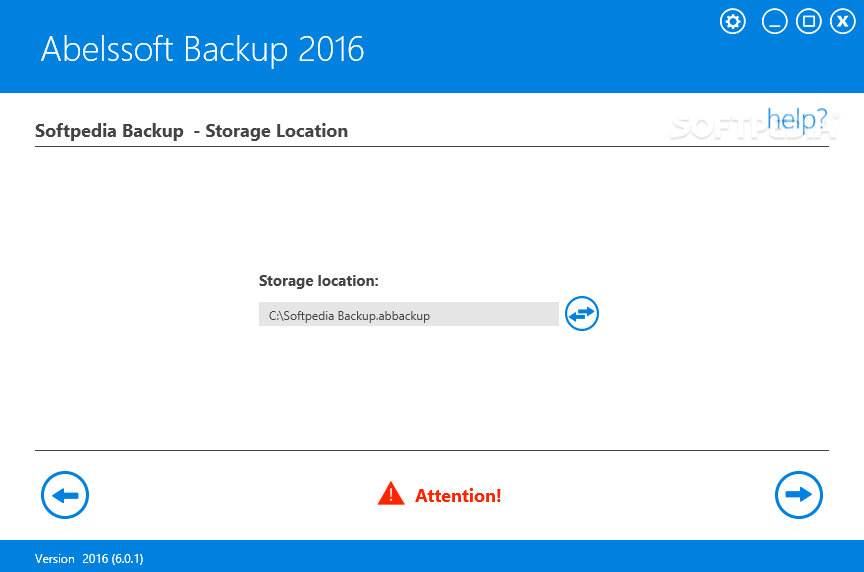Screen dimensions: 864x572
Task: Click the Storage Location part of the heading
Action: pyautogui.click(x=277, y=131)
